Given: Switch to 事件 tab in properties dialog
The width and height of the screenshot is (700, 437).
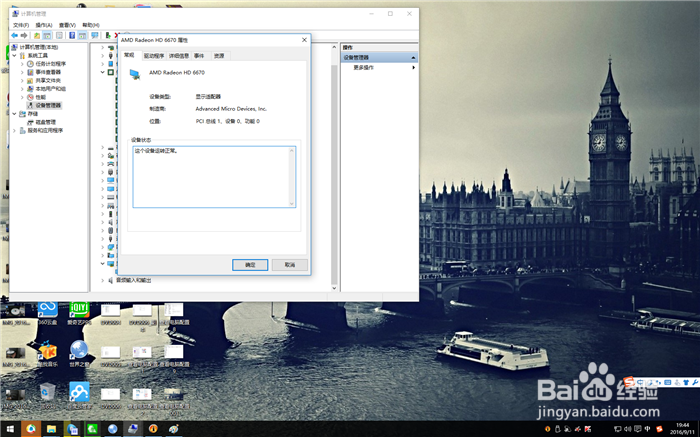Looking at the screenshot, I should [199, 56].
